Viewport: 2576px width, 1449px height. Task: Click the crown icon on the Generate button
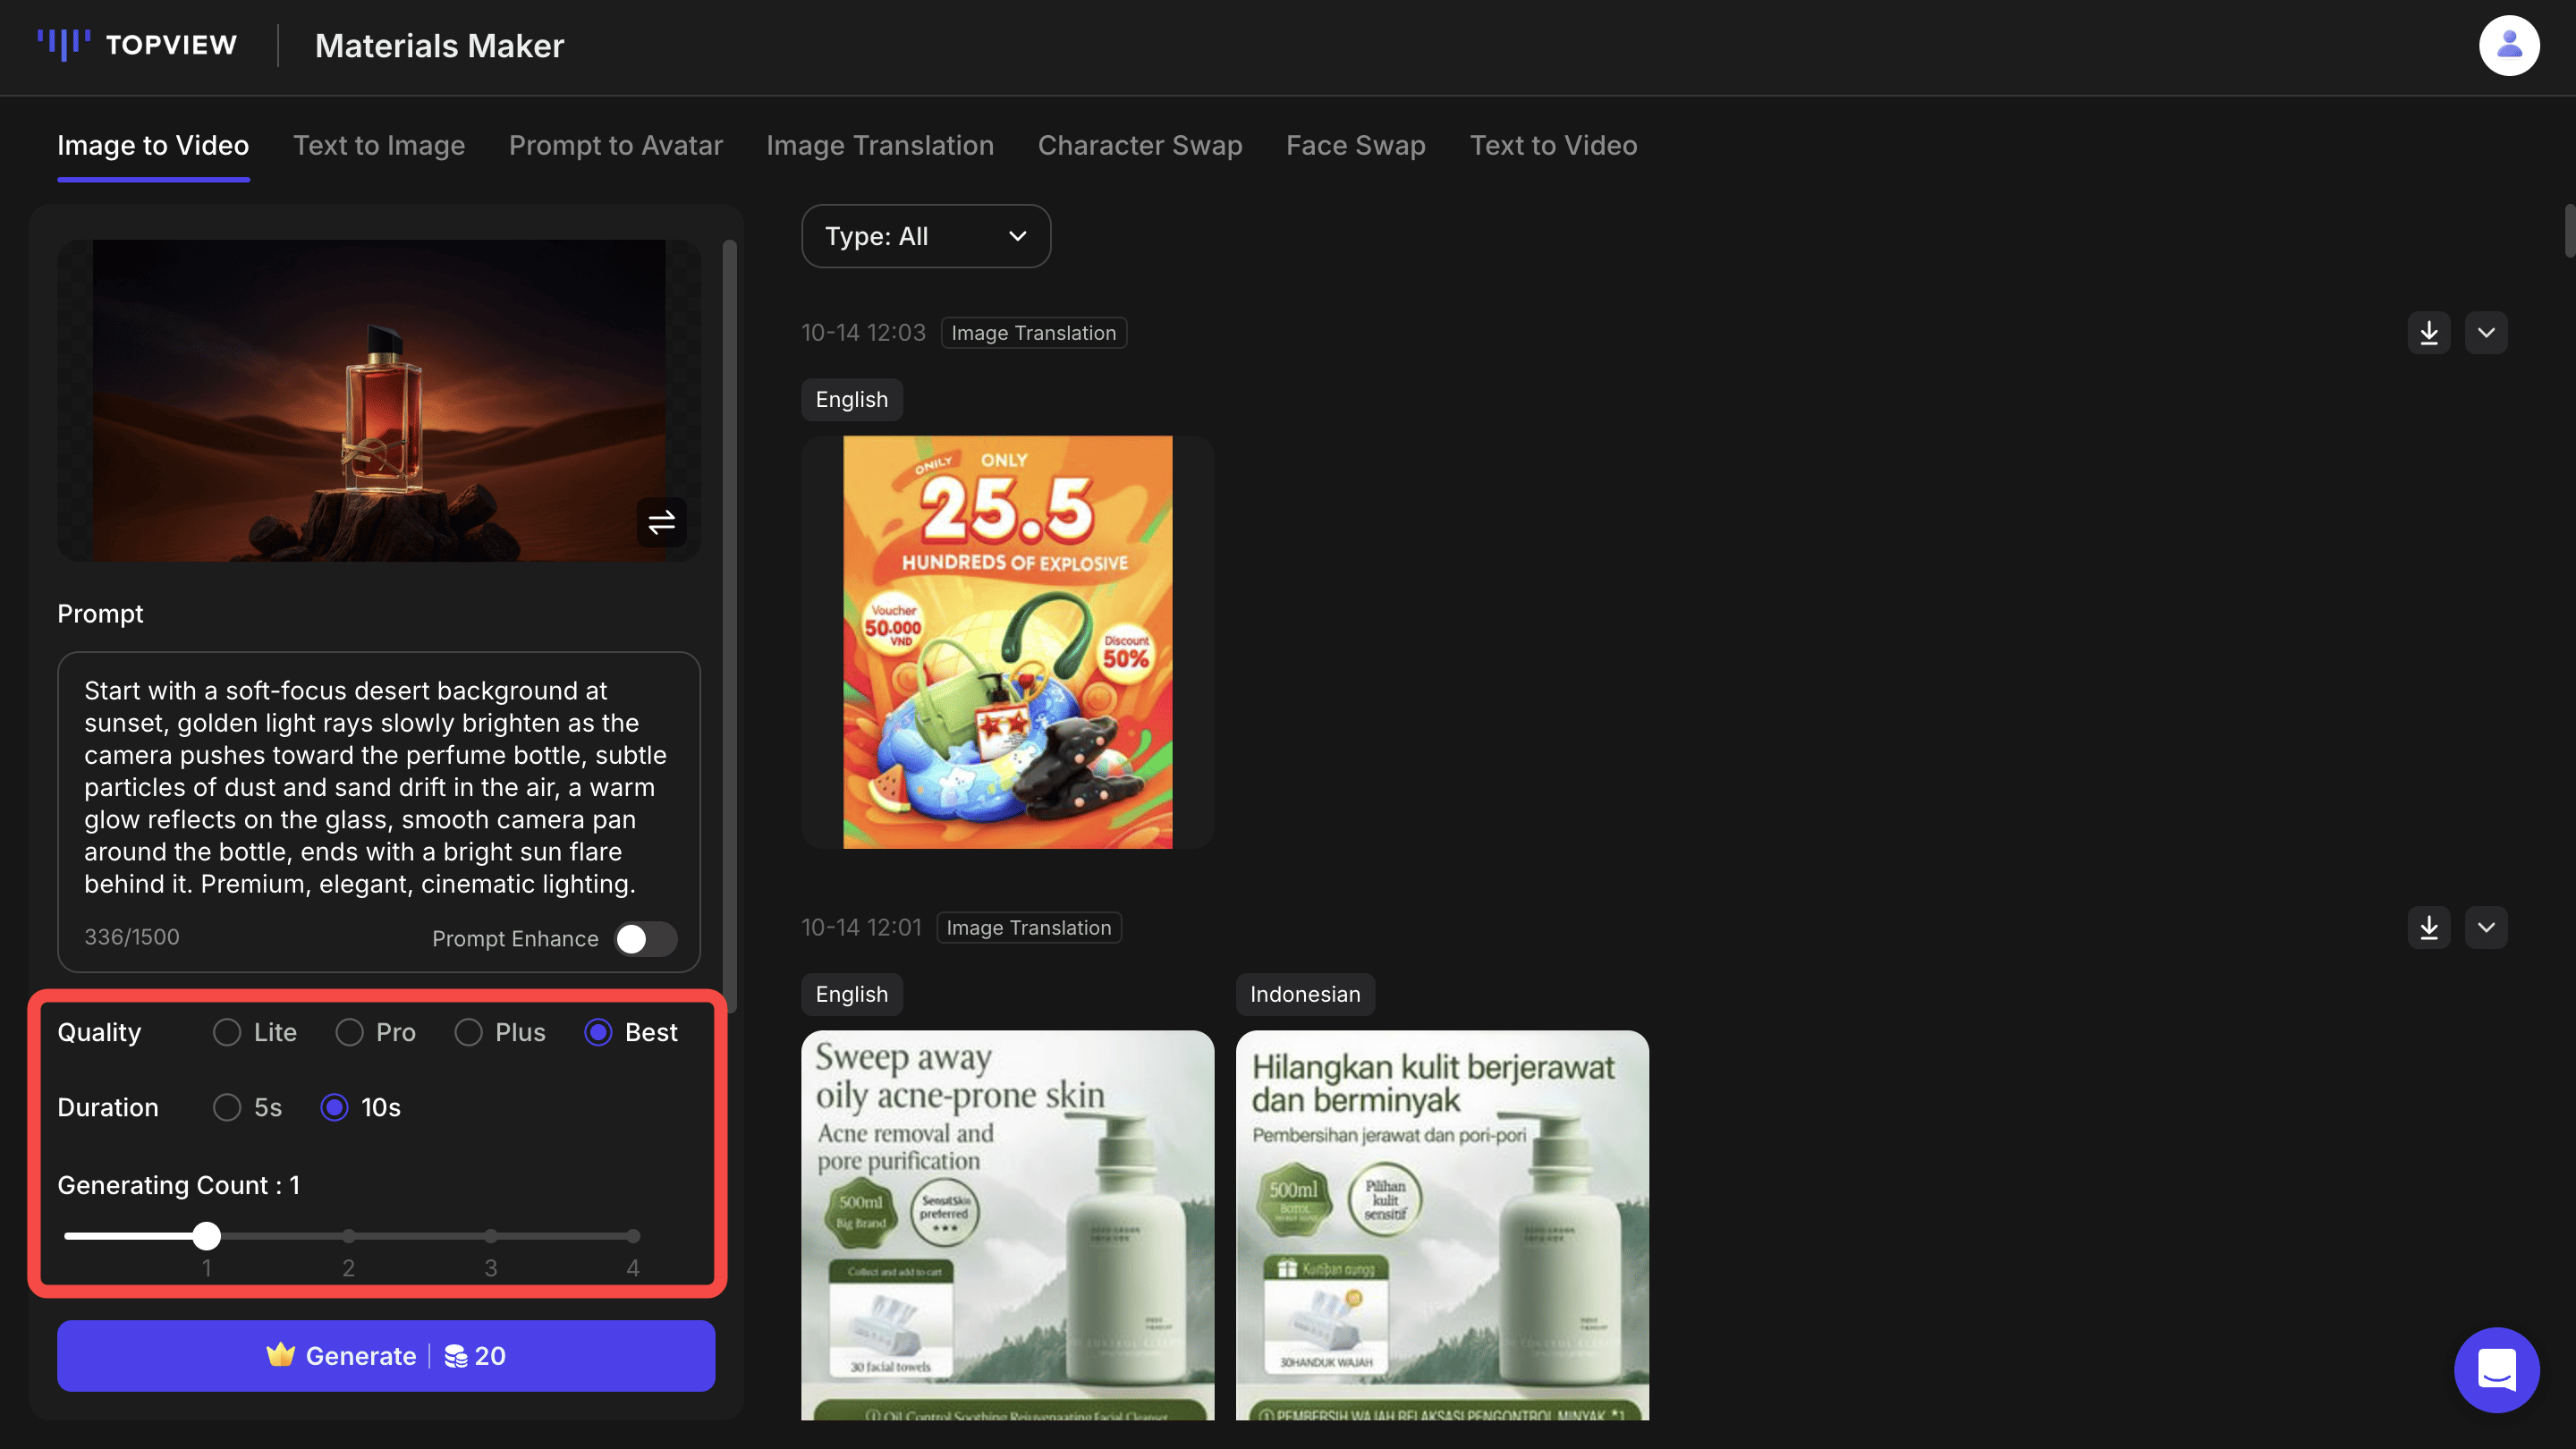click(281, 1355)
